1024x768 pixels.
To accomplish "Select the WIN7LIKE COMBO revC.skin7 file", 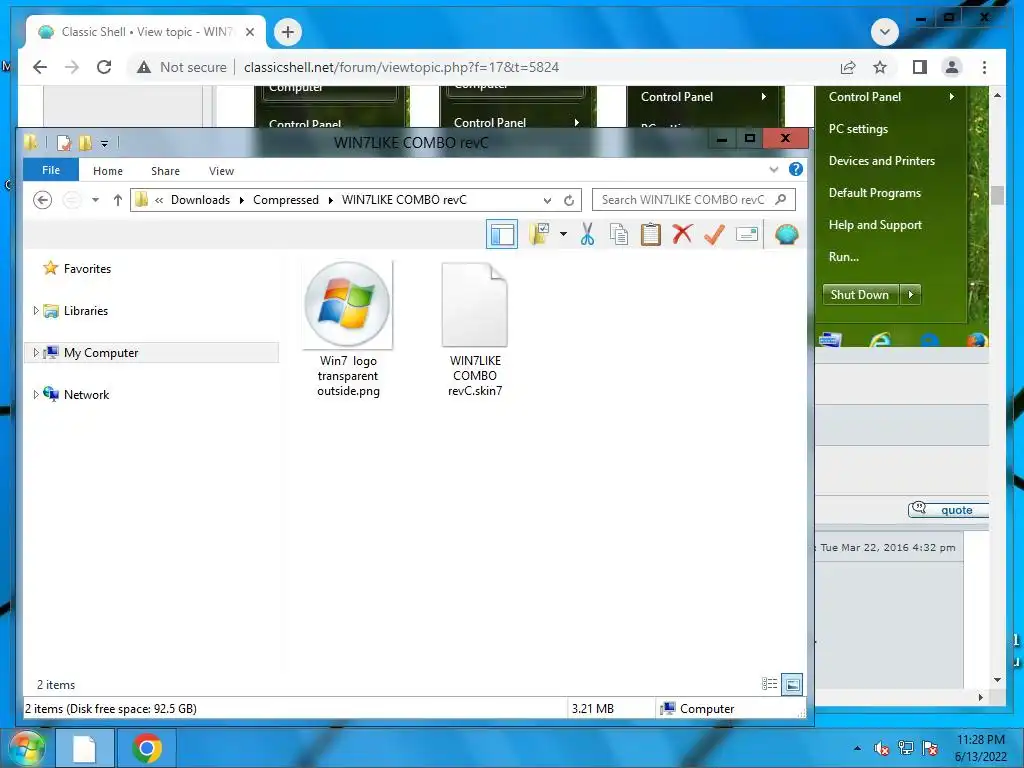I will (475, 329).
